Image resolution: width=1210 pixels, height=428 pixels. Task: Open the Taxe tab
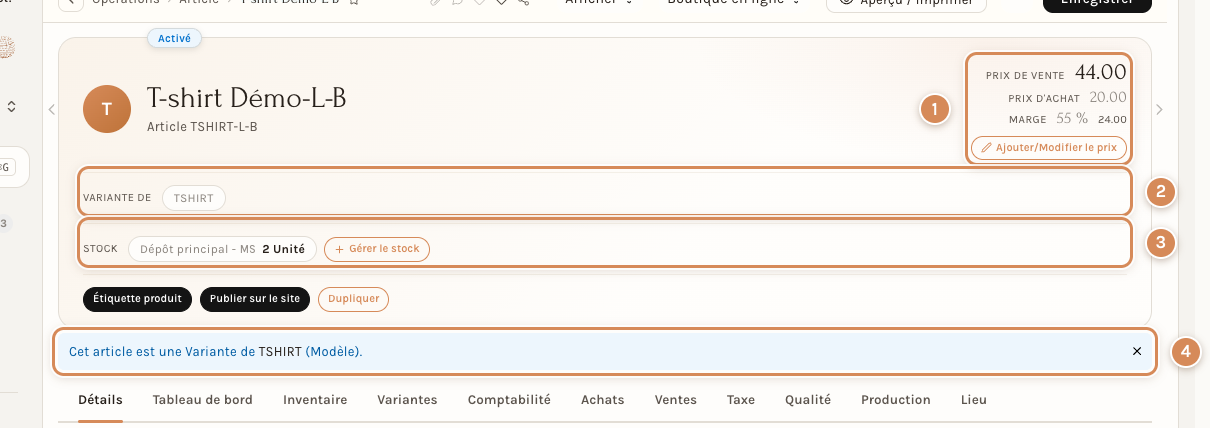[741, 400]
